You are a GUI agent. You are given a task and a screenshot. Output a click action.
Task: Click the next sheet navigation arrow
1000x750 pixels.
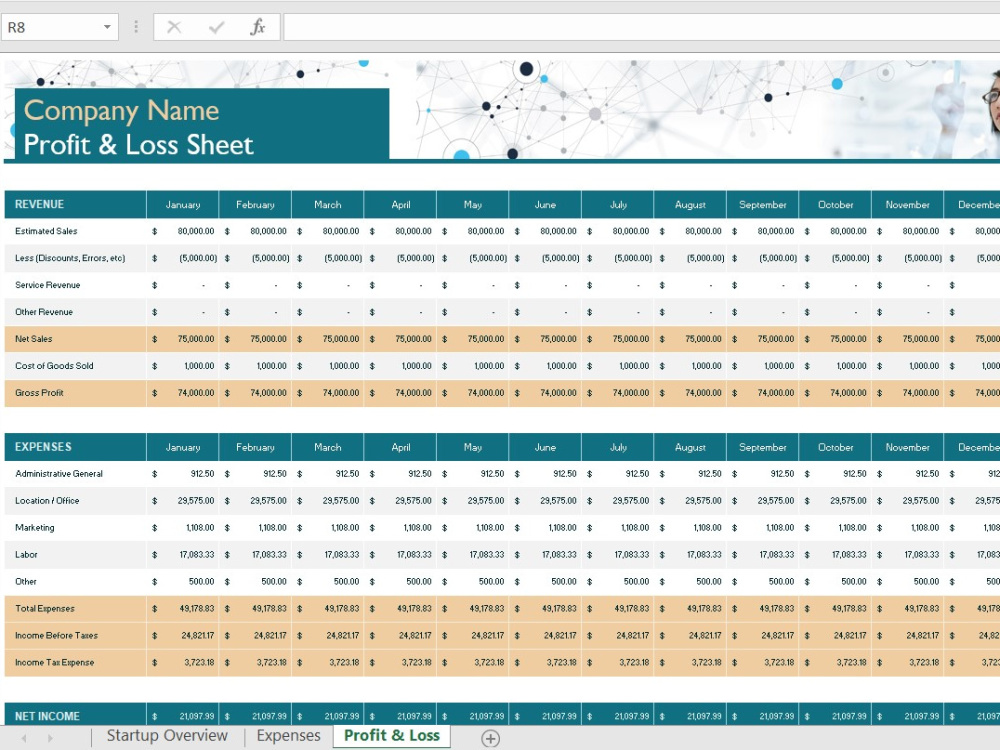click(x=50, y=738)
